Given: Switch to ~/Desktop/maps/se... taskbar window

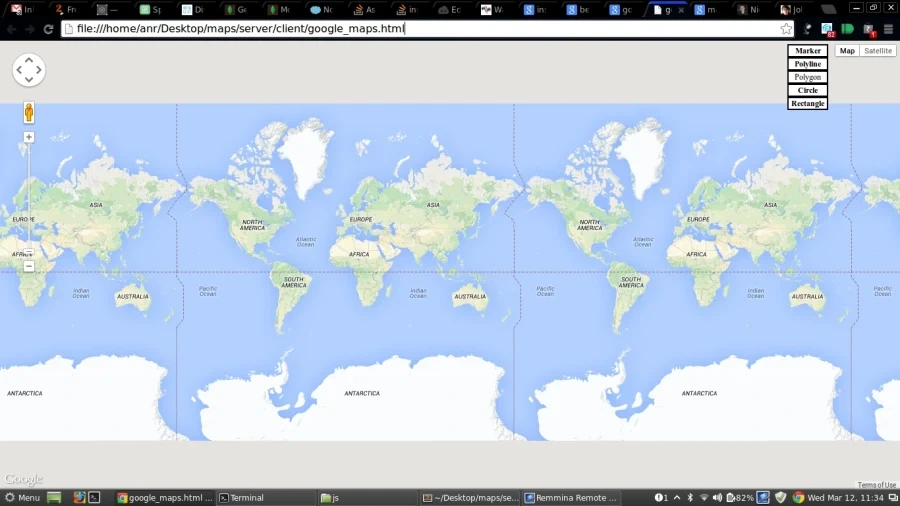Looking at the screenshot, I should (x=471, y=497).
